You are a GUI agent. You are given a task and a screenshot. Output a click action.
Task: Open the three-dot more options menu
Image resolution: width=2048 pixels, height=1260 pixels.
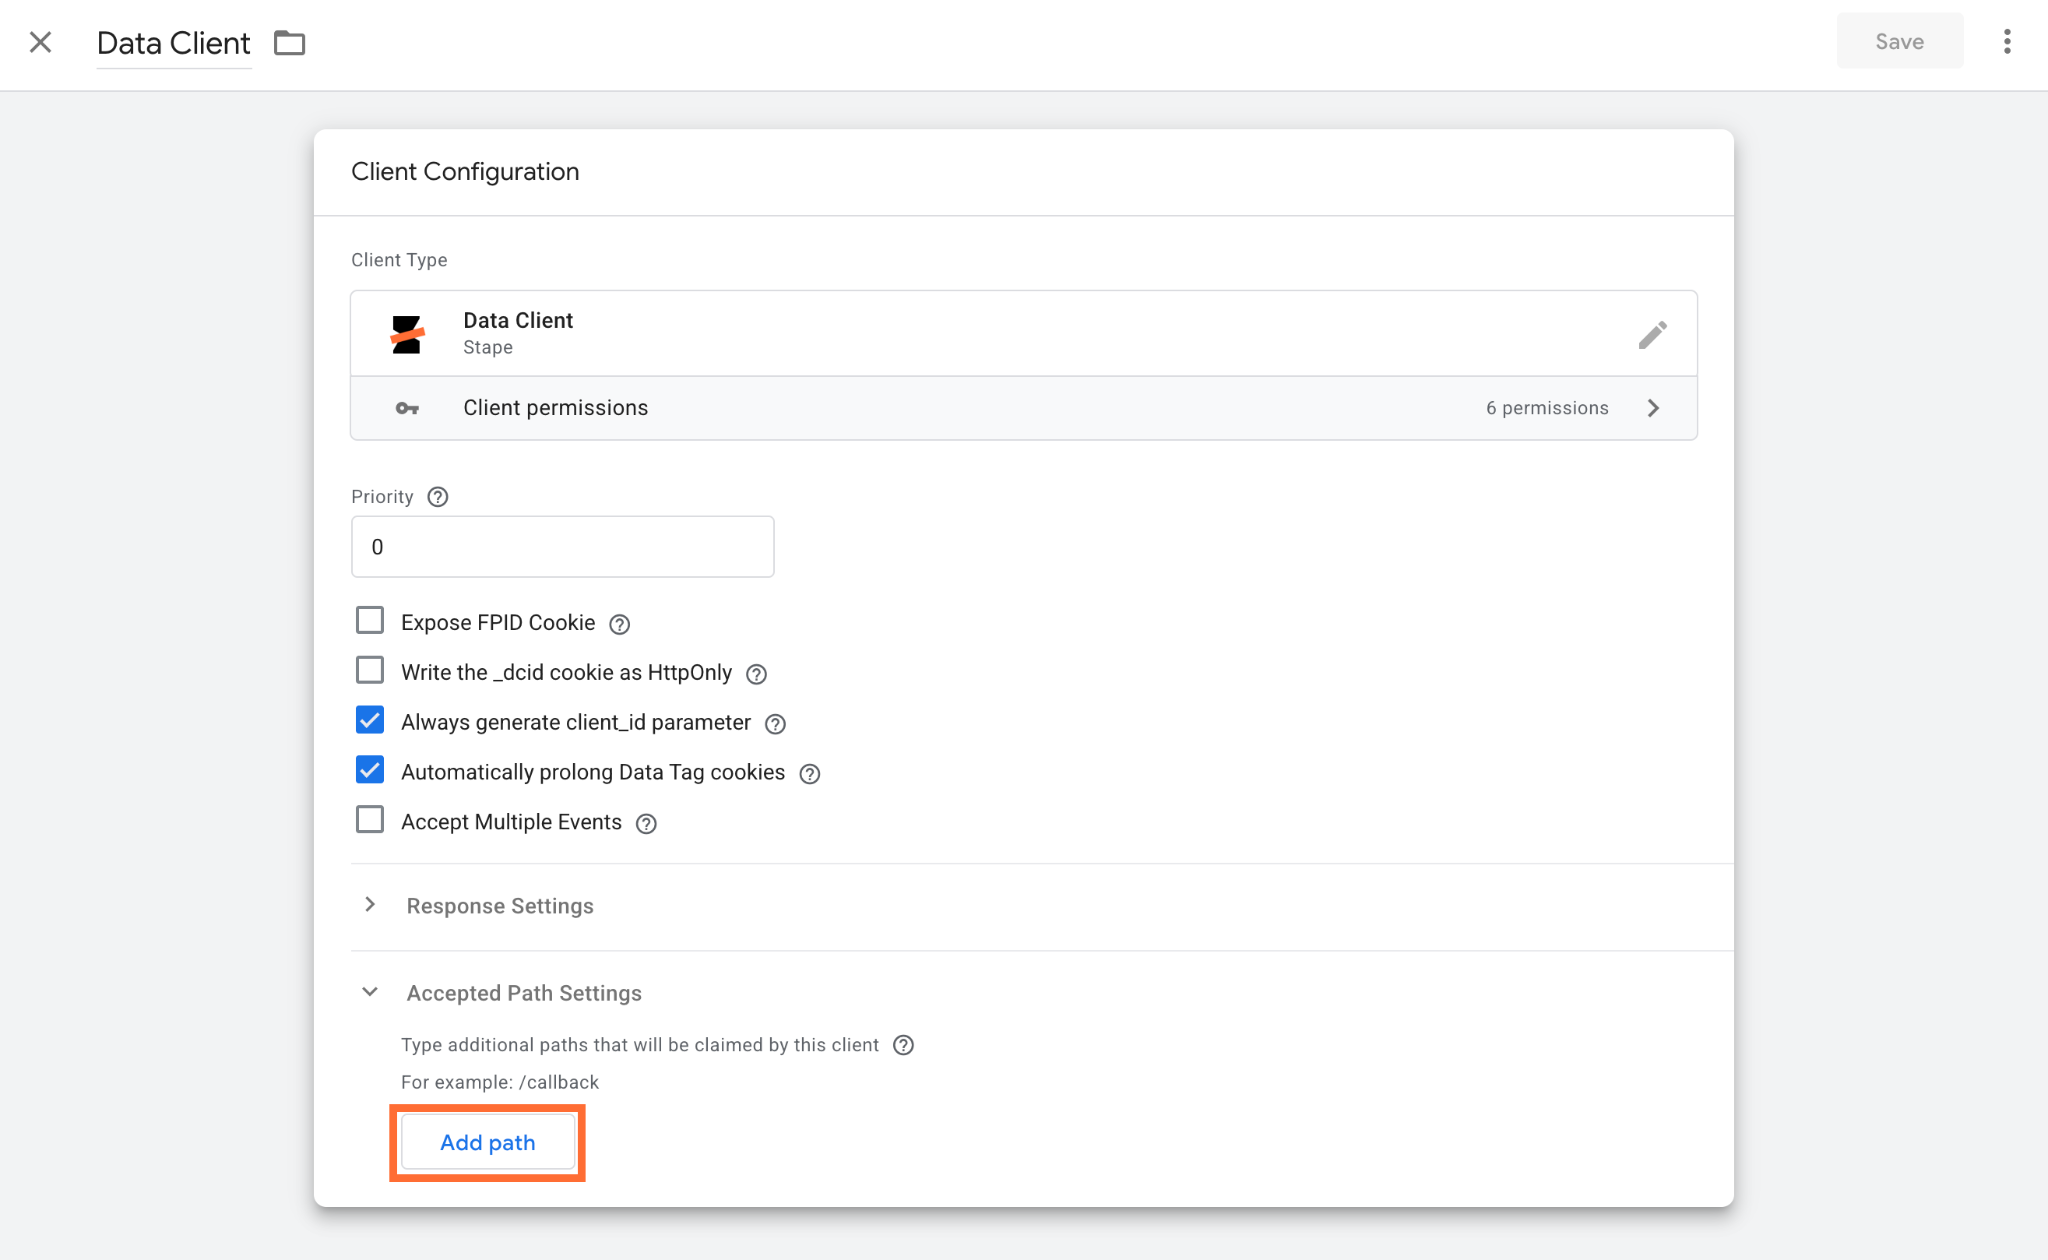(2006, 42)
